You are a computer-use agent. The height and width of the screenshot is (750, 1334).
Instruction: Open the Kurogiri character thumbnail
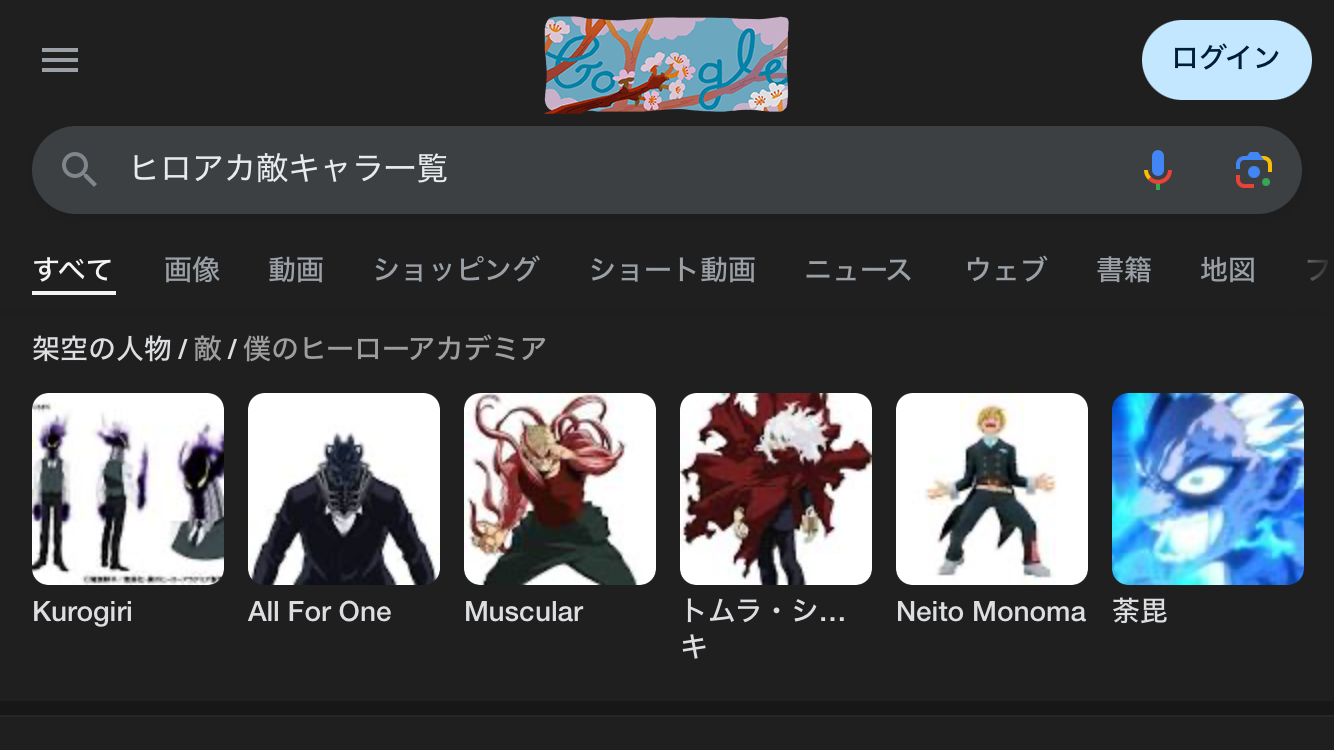(128, 489)
